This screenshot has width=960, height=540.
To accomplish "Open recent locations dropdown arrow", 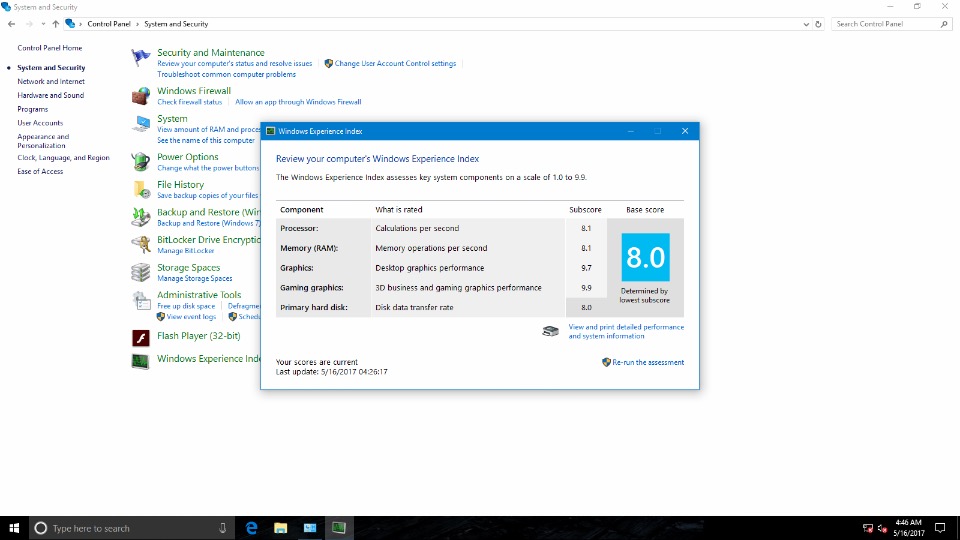I will 43,24.
